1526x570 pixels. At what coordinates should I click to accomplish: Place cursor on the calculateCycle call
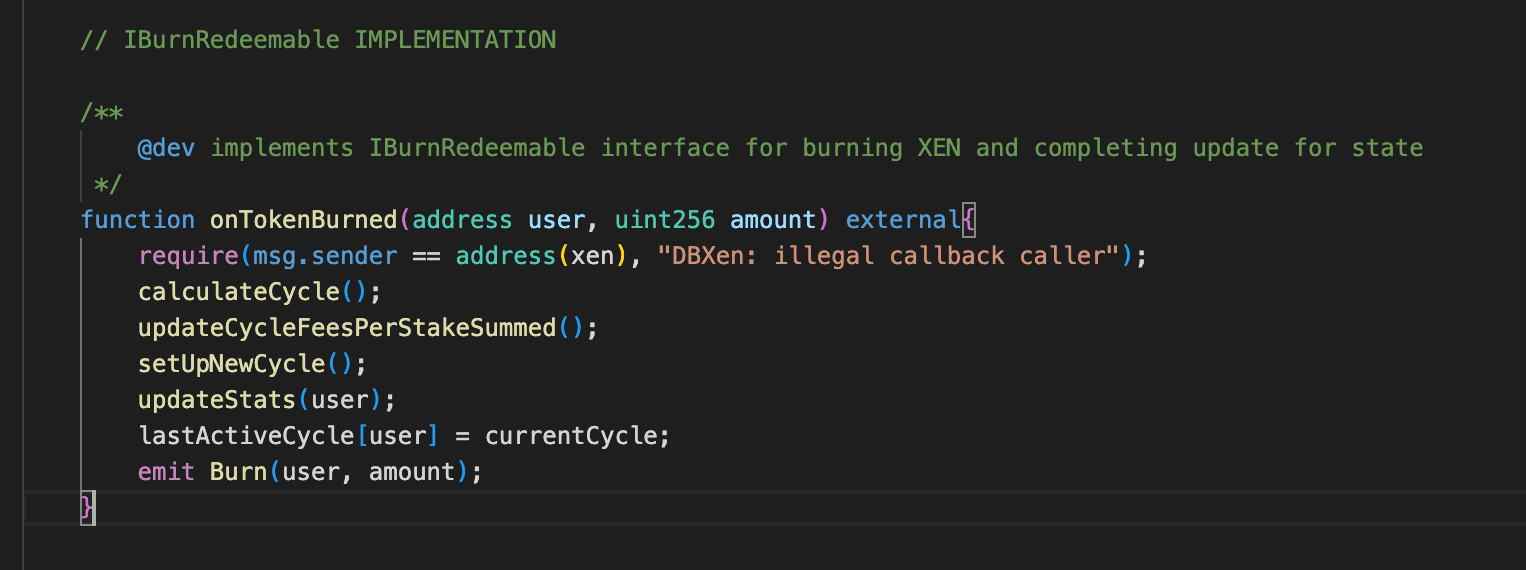click(238, 292)
